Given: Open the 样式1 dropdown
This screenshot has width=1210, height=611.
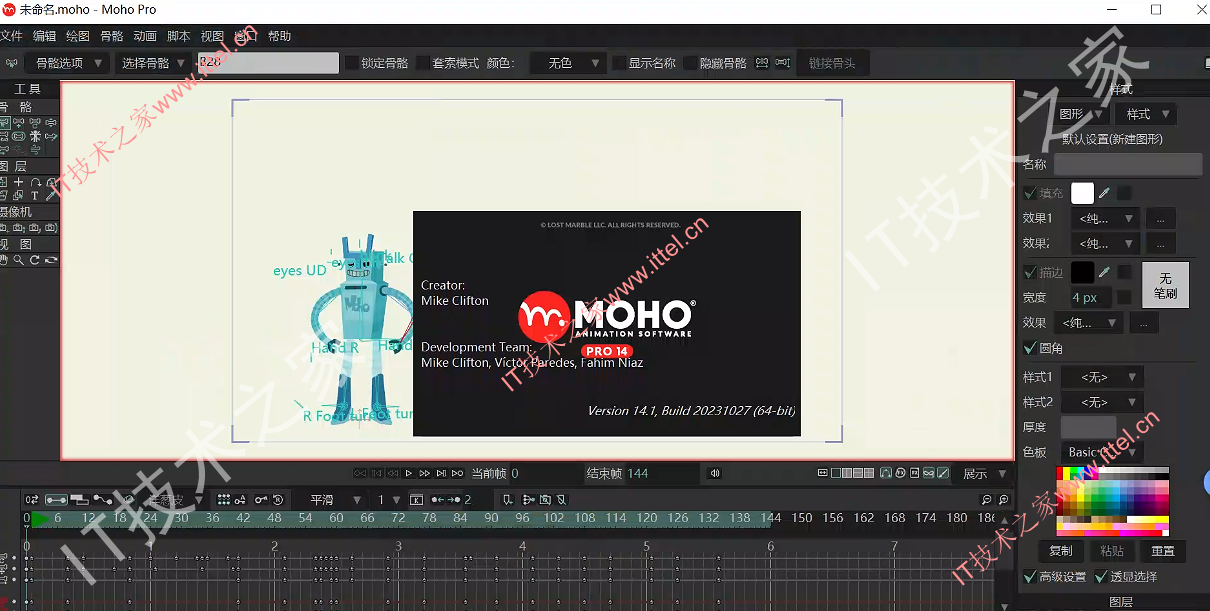Looking at the screenshot, I should [x=1103, y=377].
